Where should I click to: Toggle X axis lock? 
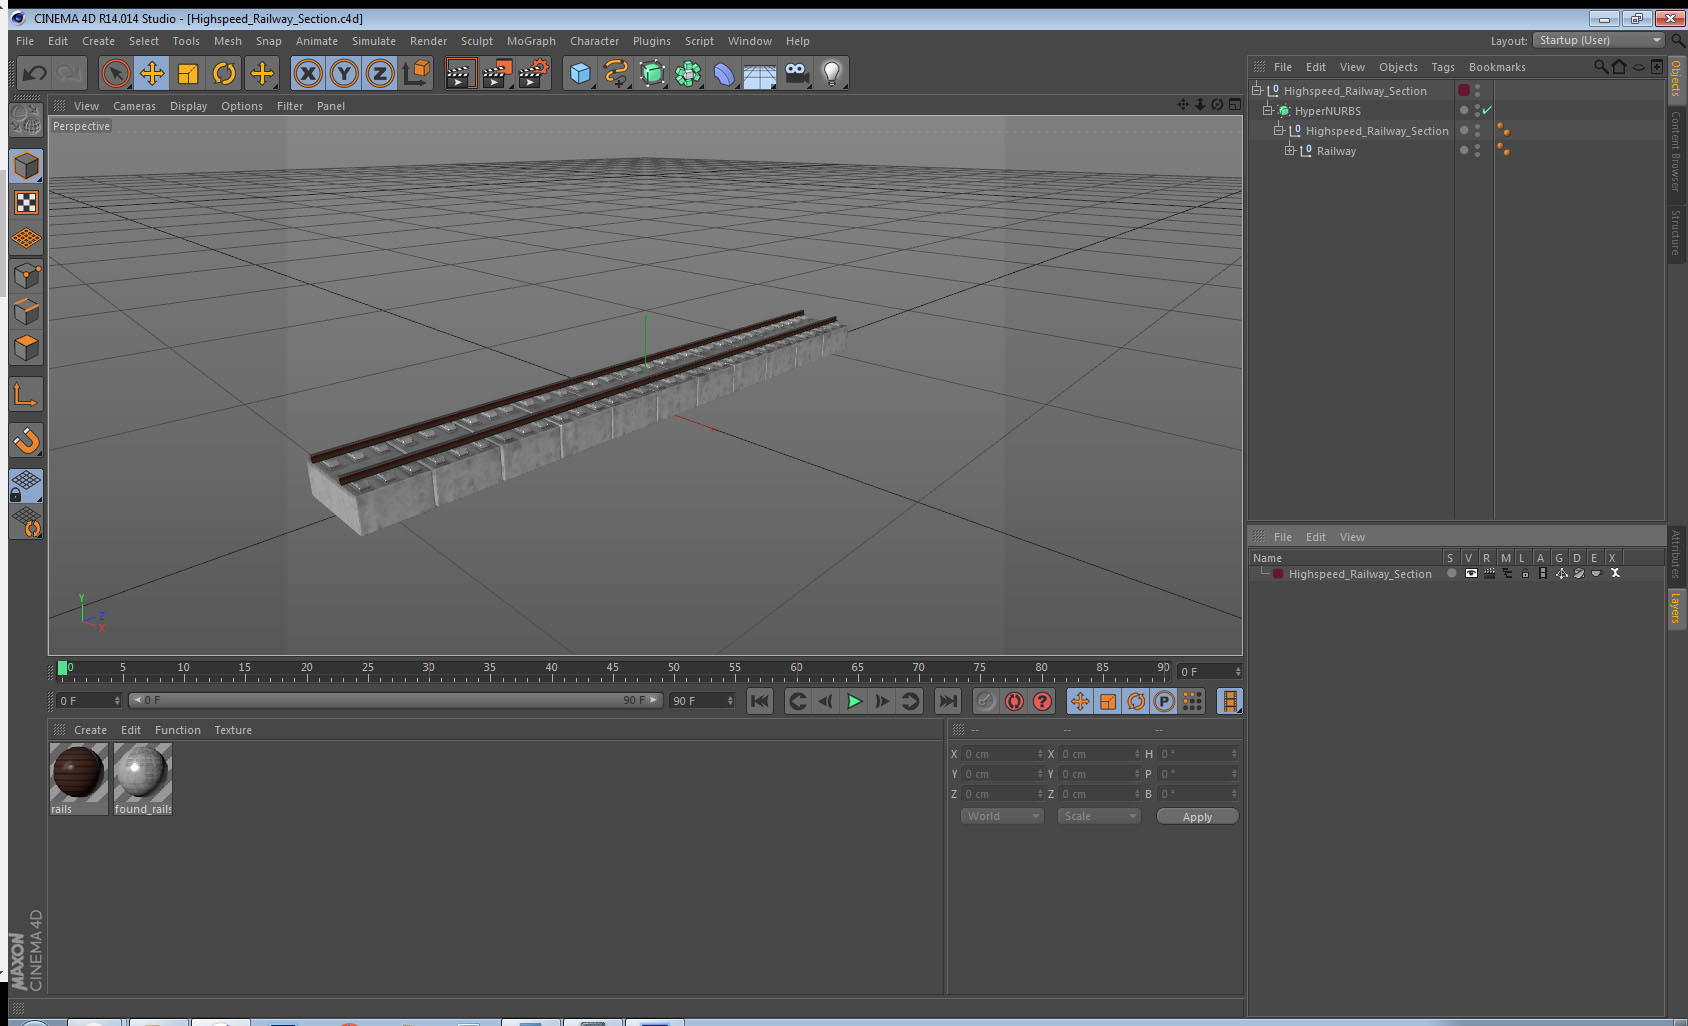[x=308, y=73]
